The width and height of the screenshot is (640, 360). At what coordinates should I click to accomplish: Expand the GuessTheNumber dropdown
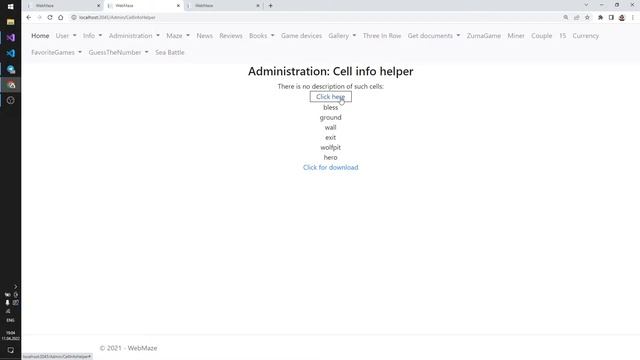[118, 52]
